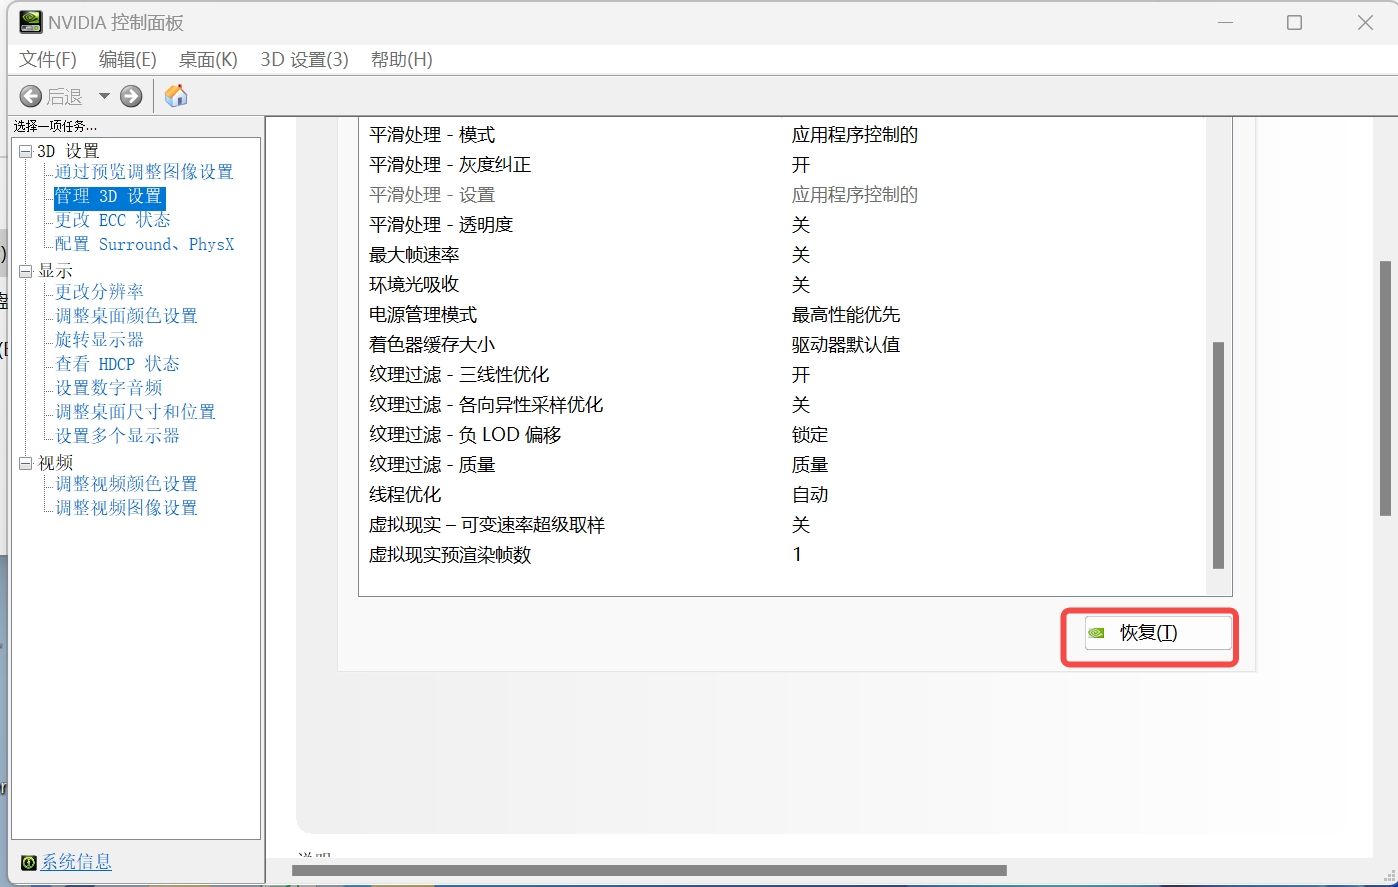Select 更改 ECC 状态 in the task tree
Image resolution: width=1398 pixels, height=887 pixels.
(113, 220)
